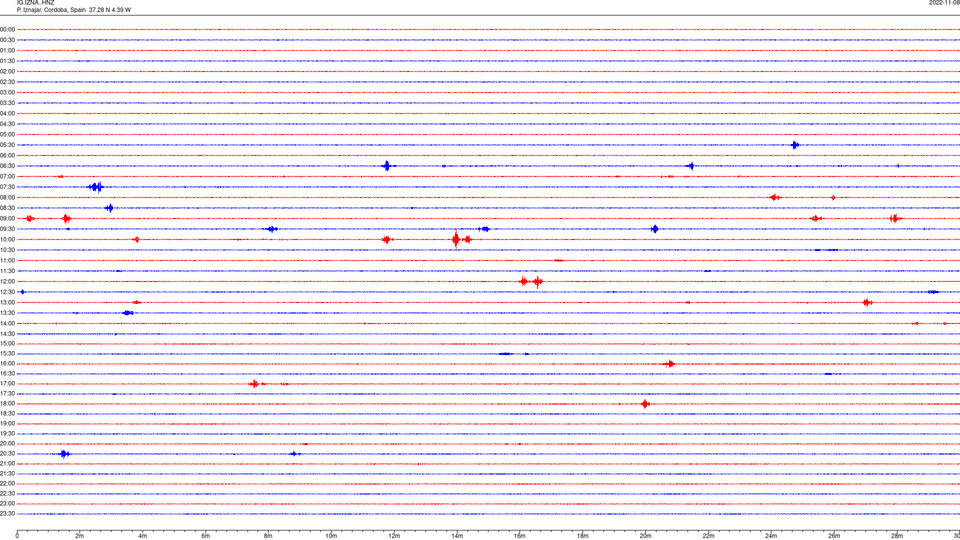This screenshot has height=540, width=960.
Task: Click the 26m tick label on the time axis
Action: click(834, 536)
